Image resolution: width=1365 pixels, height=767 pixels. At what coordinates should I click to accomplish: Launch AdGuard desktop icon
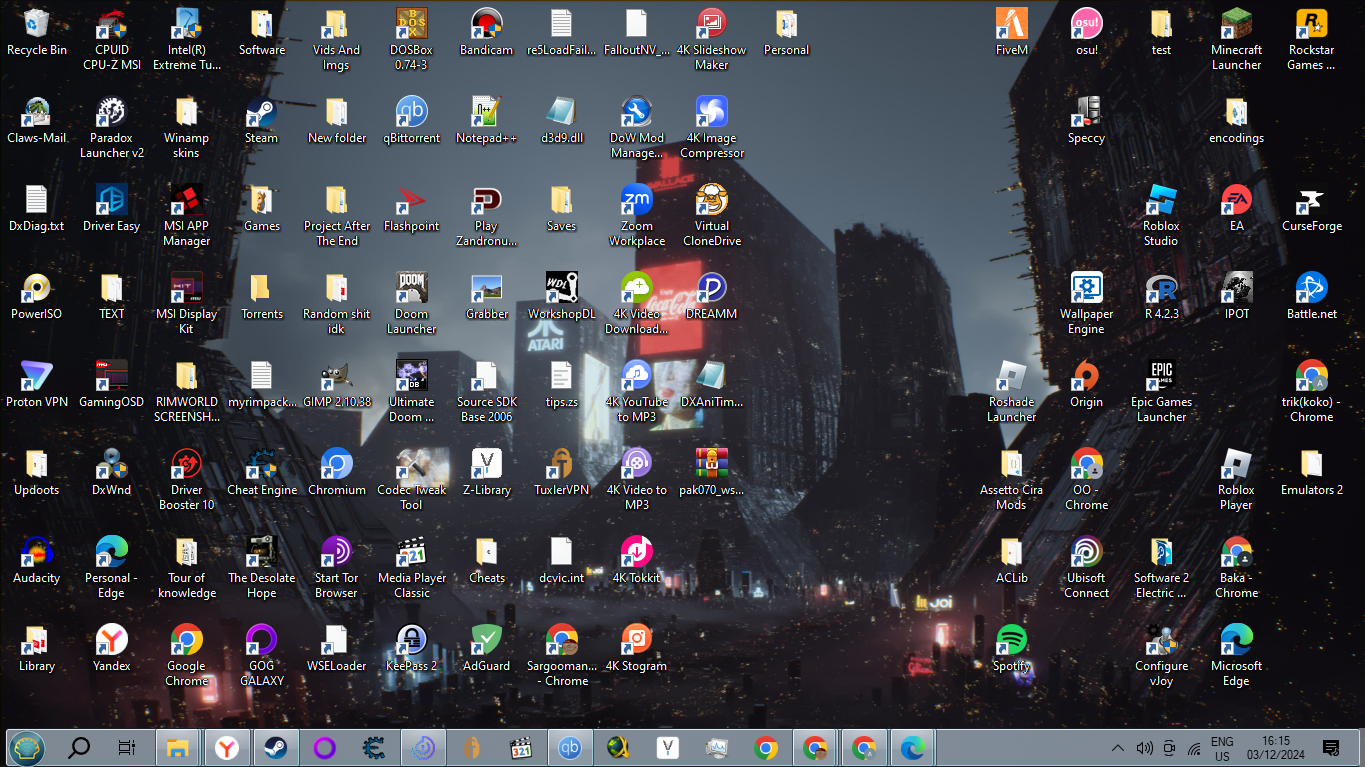[486, 649]
